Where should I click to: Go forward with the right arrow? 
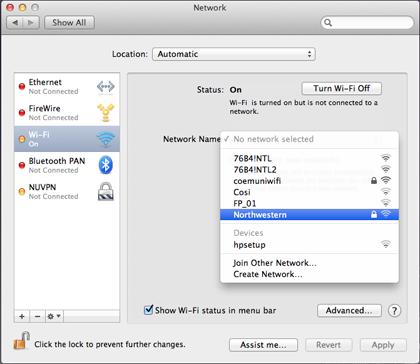[31, 23]
